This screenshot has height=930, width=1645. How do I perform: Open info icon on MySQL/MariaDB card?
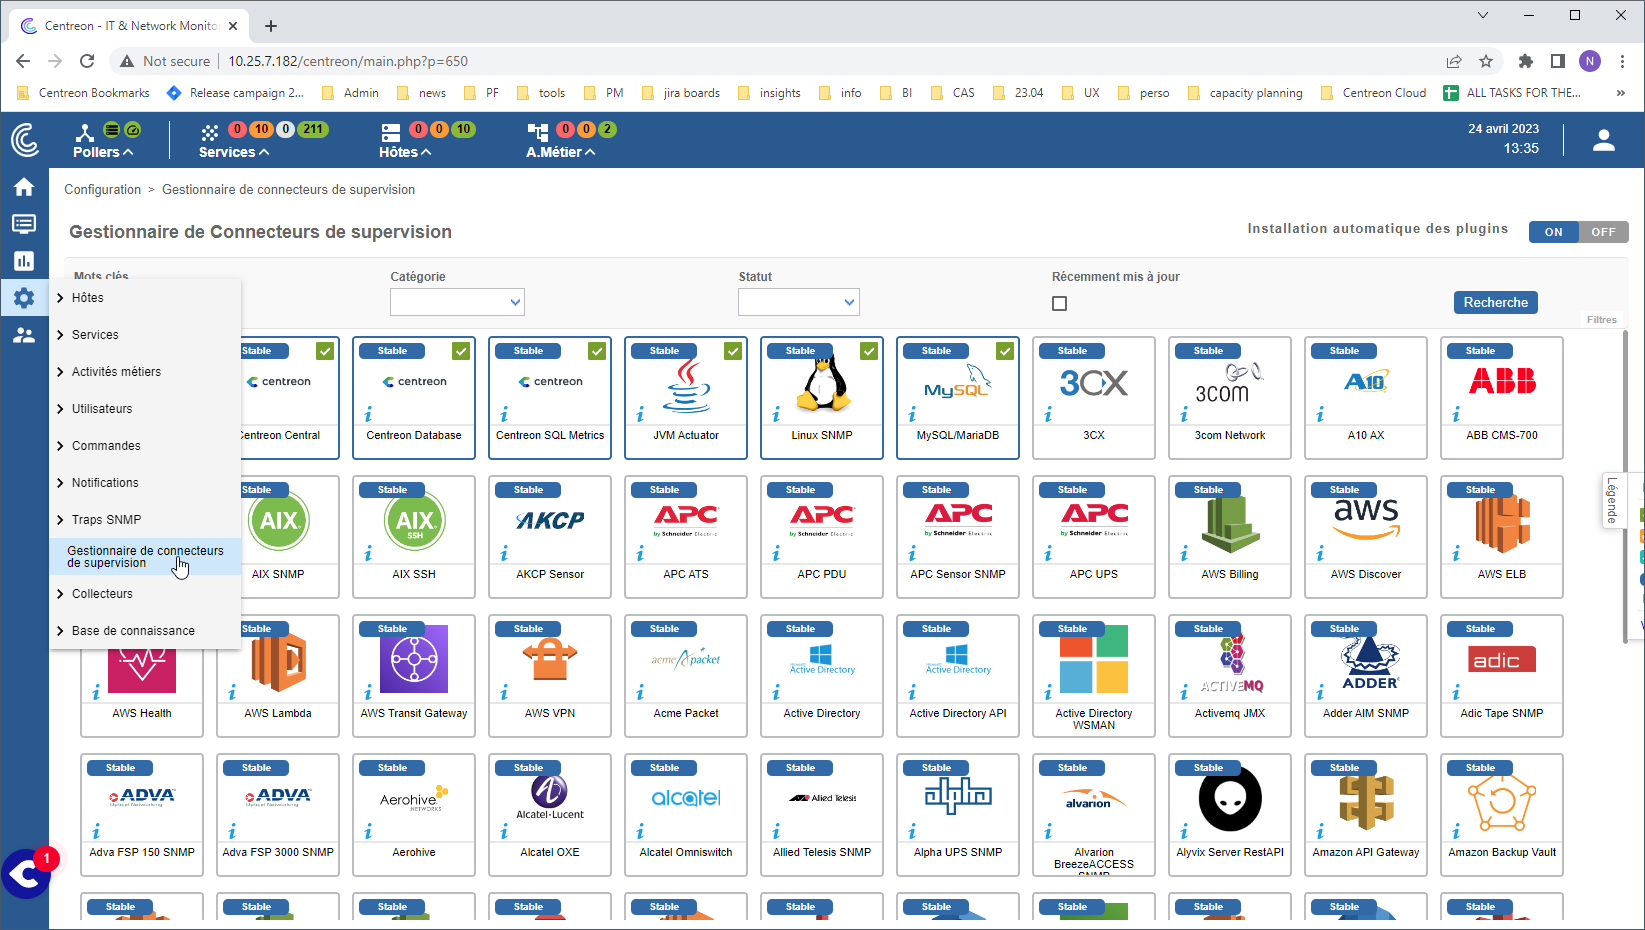point(912,414)
